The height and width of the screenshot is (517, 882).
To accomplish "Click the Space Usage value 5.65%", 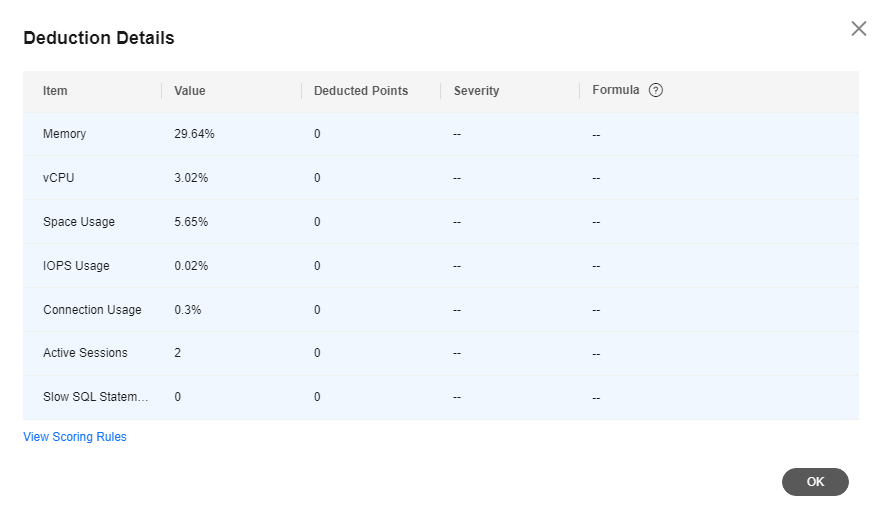I will pos(191,222).
